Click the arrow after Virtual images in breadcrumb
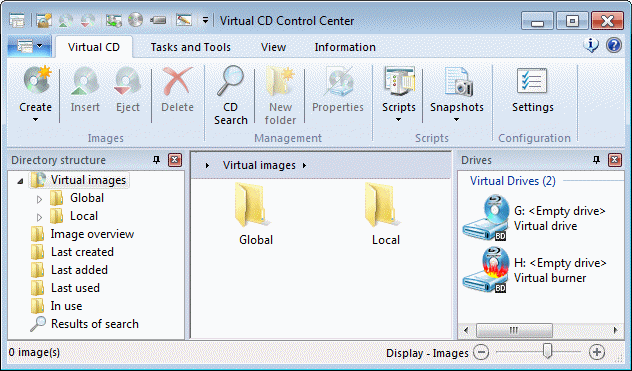This screenshot has height=371, width=632. point(305,165)
